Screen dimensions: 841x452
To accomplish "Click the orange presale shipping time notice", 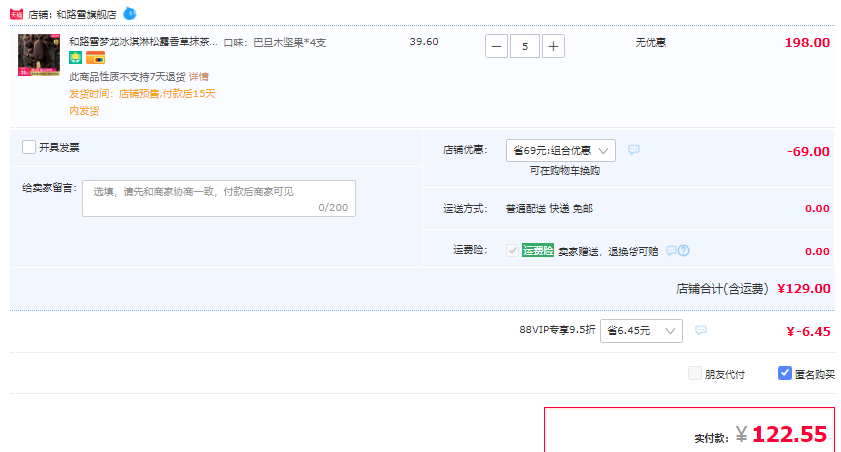I will pyautogui.click(x=142, y=102).
